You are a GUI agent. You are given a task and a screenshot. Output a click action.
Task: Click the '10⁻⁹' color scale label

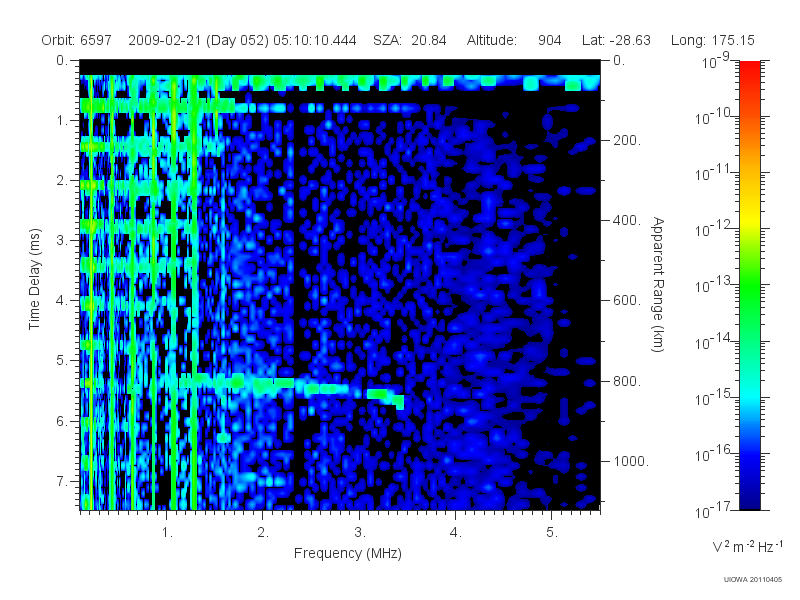[x=716, y=61]
